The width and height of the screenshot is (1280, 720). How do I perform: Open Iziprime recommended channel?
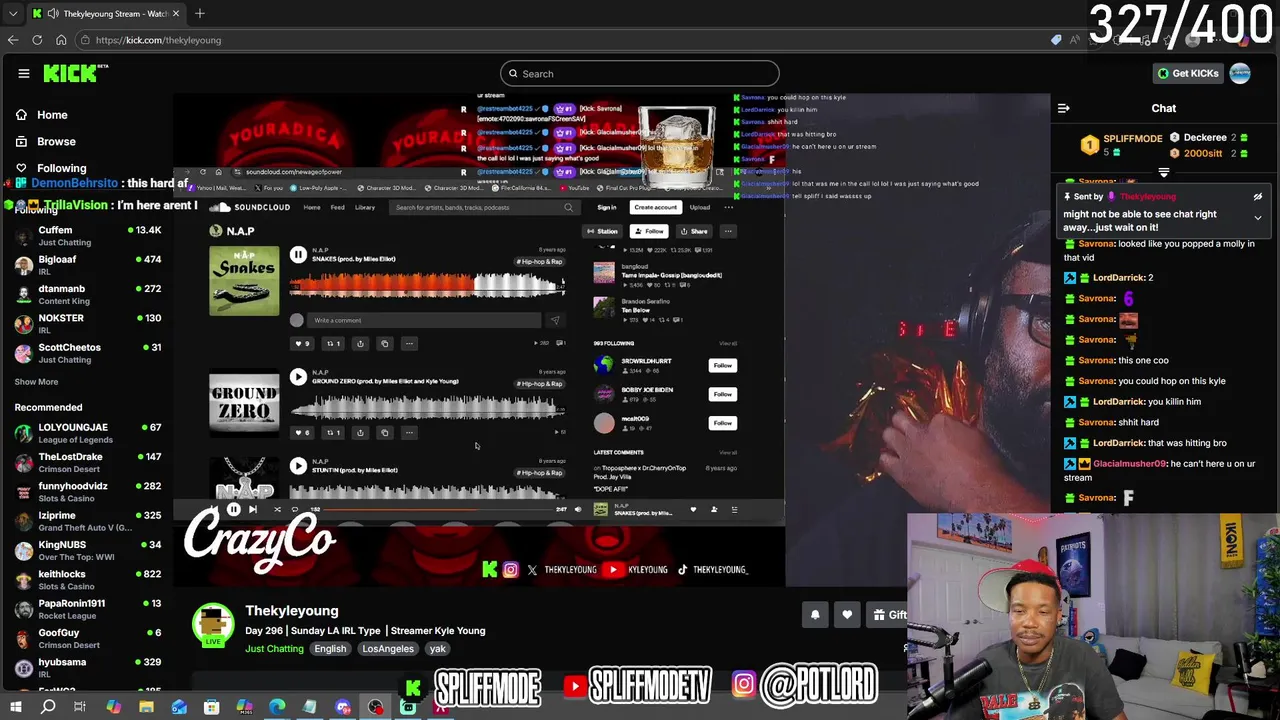point(87,521)
